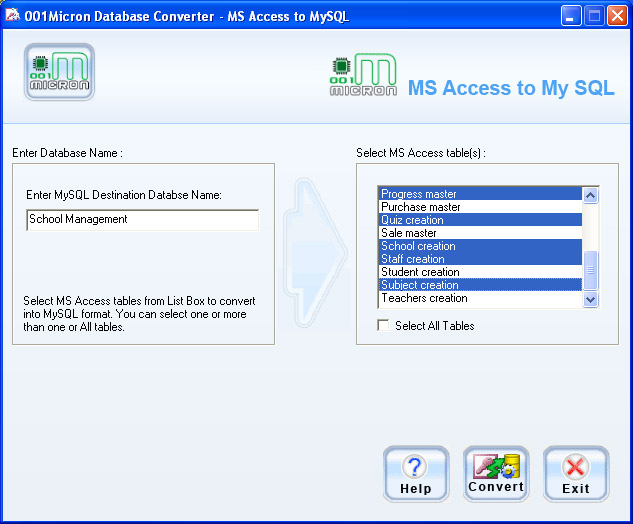Select the School creation table
This screenshot has width=633, height=524.
[x=481, y=245]
